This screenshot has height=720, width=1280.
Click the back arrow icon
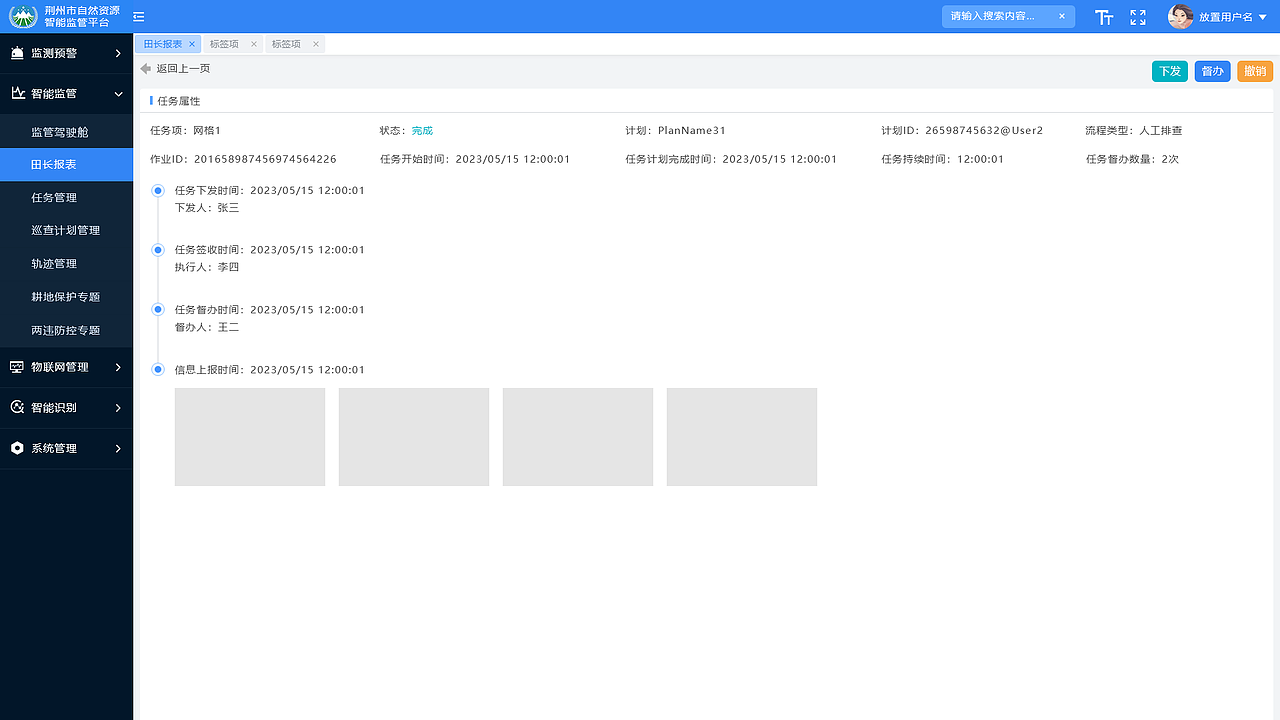pos(145,69)
